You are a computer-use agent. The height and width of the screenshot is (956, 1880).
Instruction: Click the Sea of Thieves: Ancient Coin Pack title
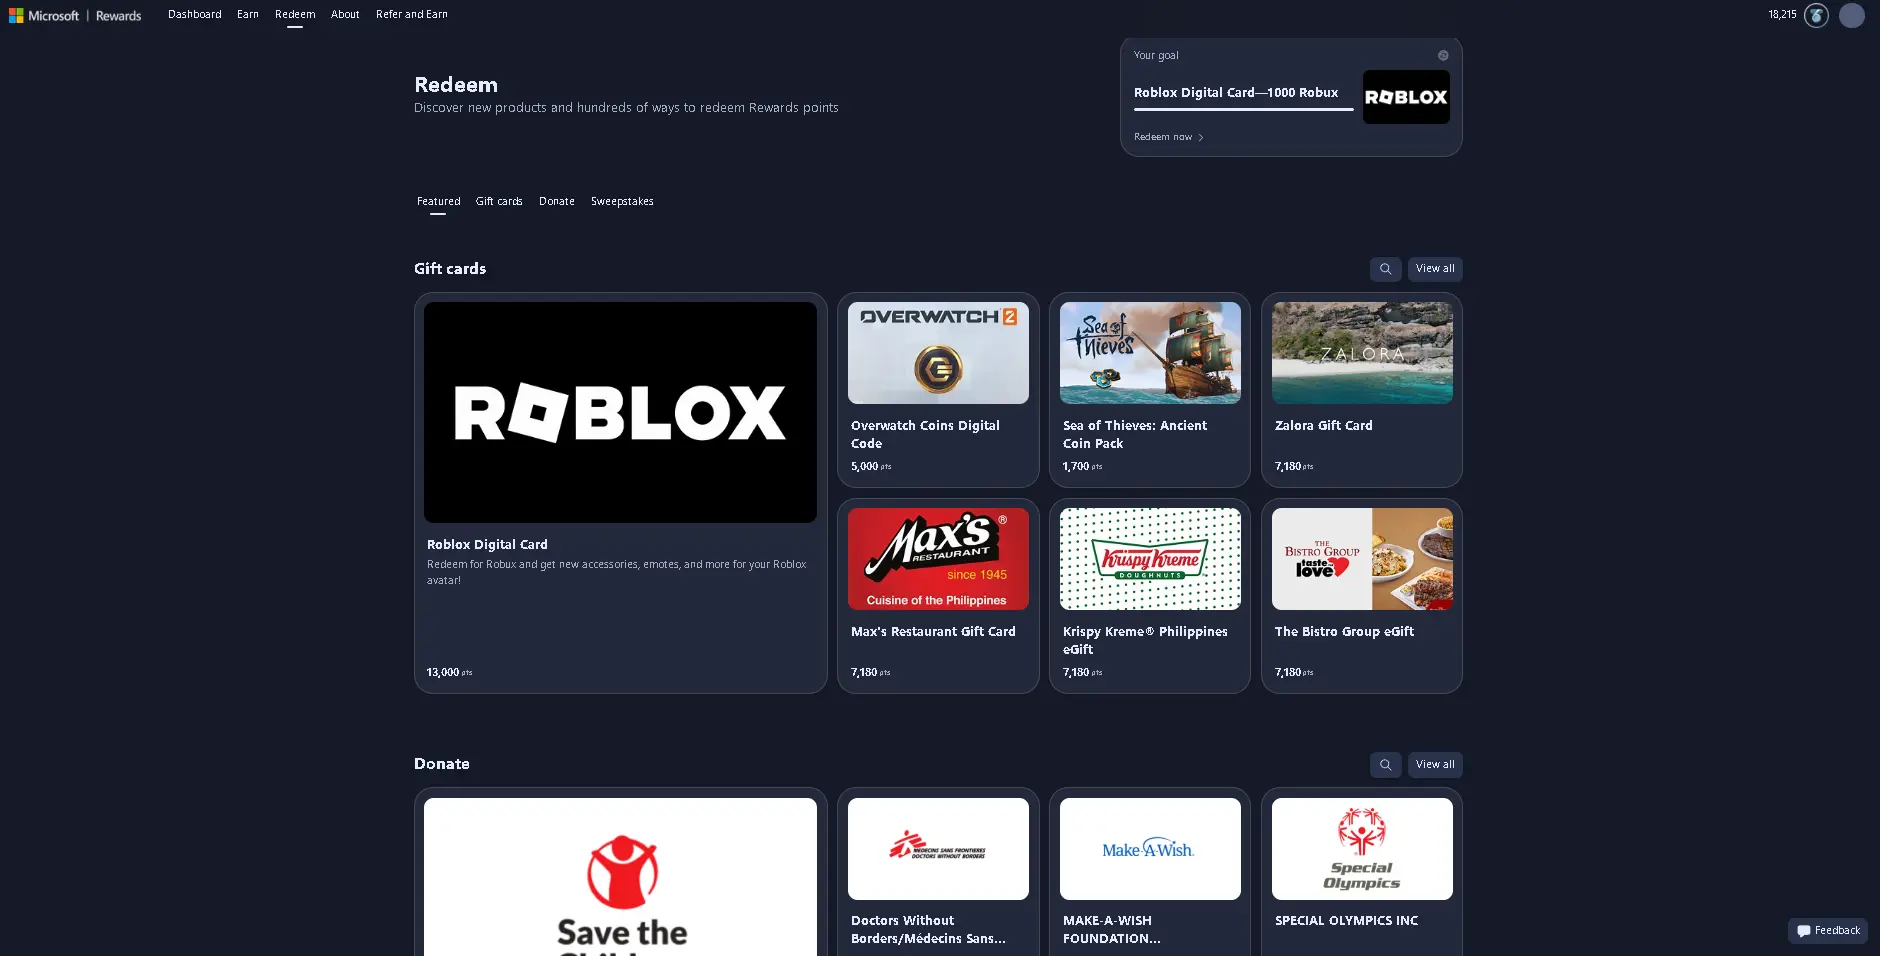point(1135,435)
